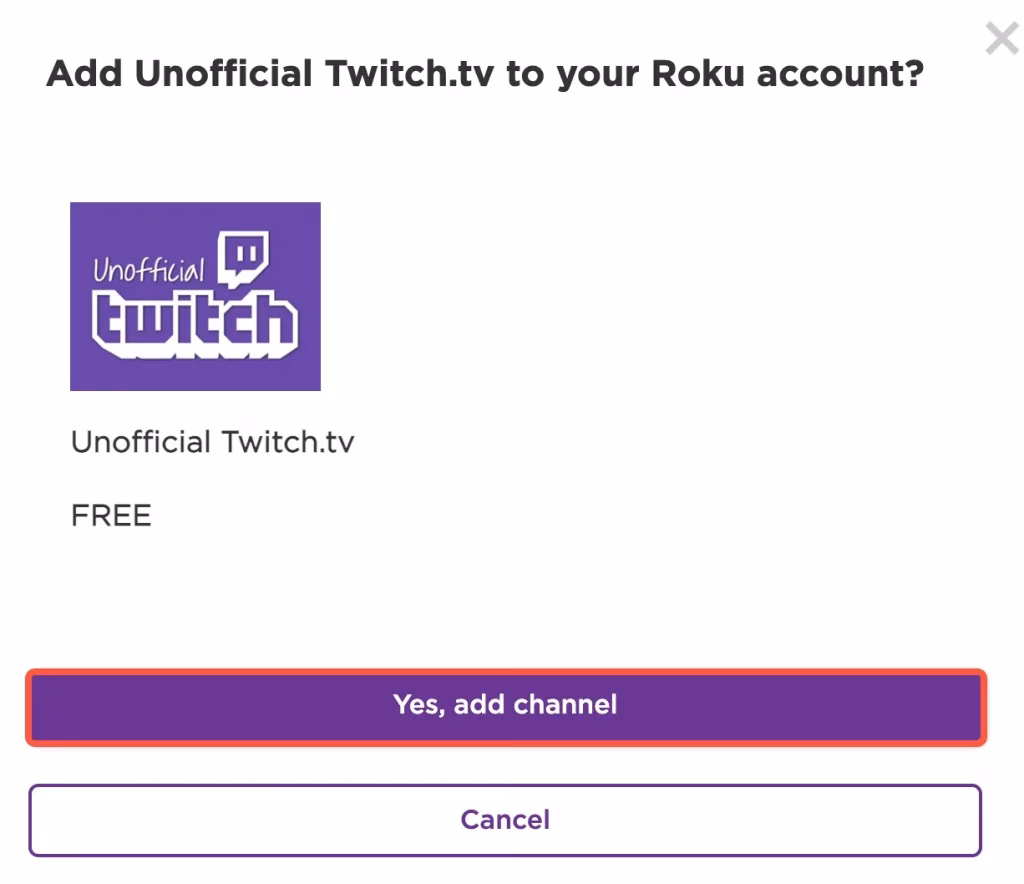This screenshot has width=1024, height=884.
Task: Open the channel details via its thumbnail
Action: coord(195,296)
